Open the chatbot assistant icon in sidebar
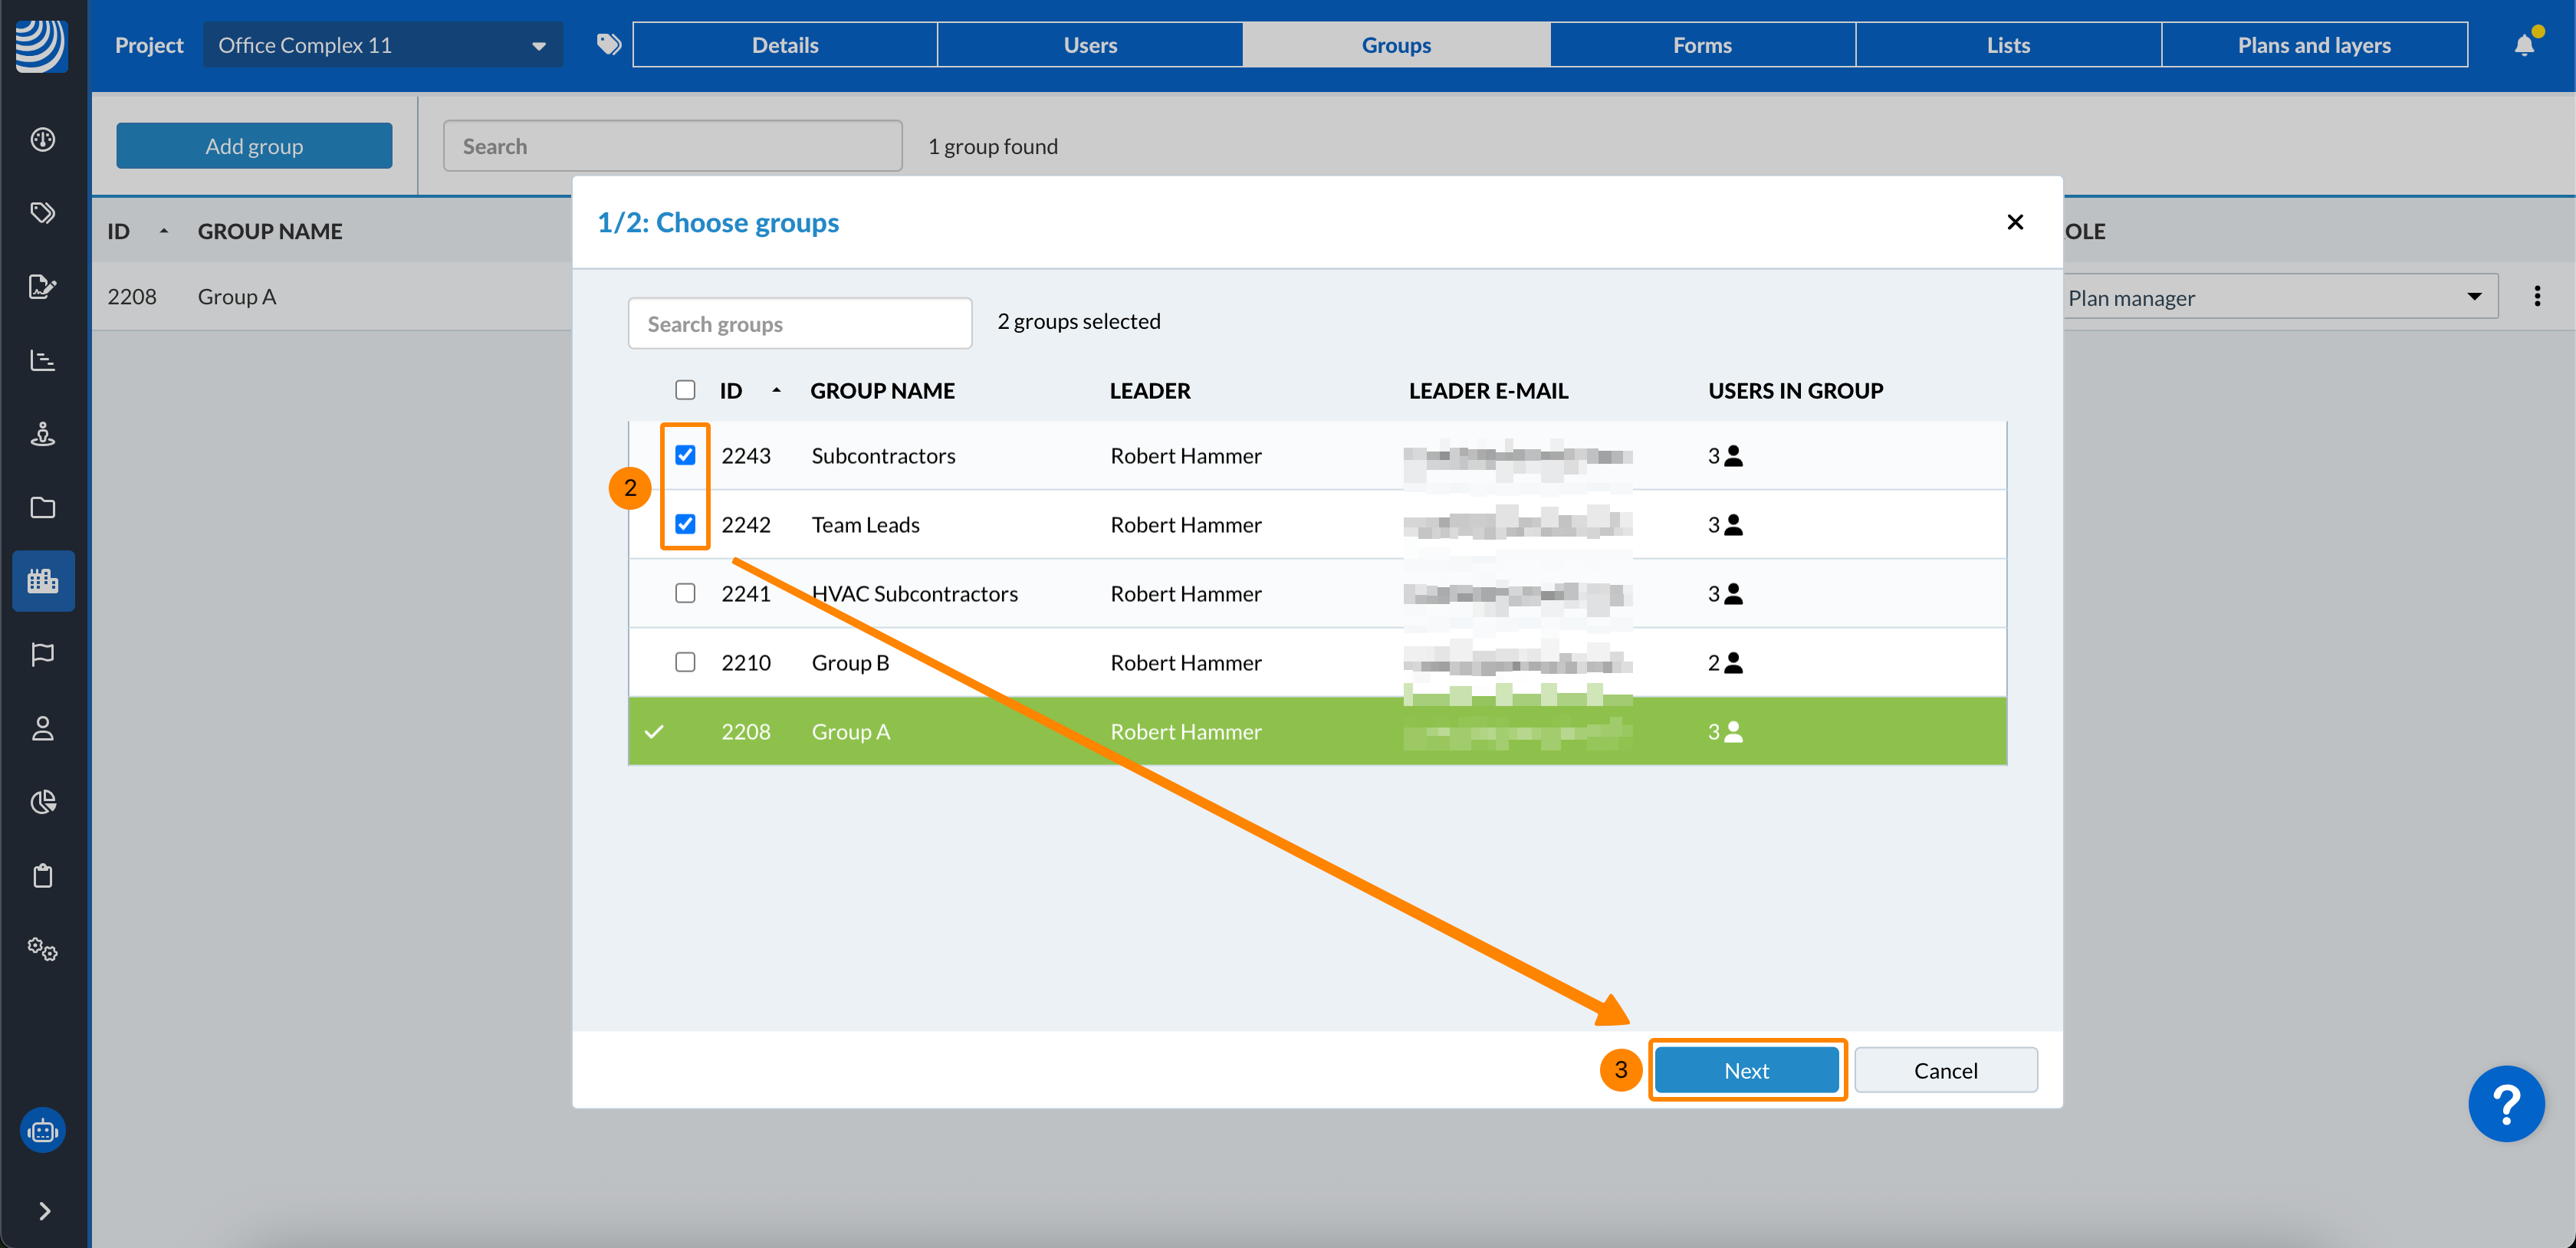The height and width of the screenshot is (1248, 2576). 43,1131
